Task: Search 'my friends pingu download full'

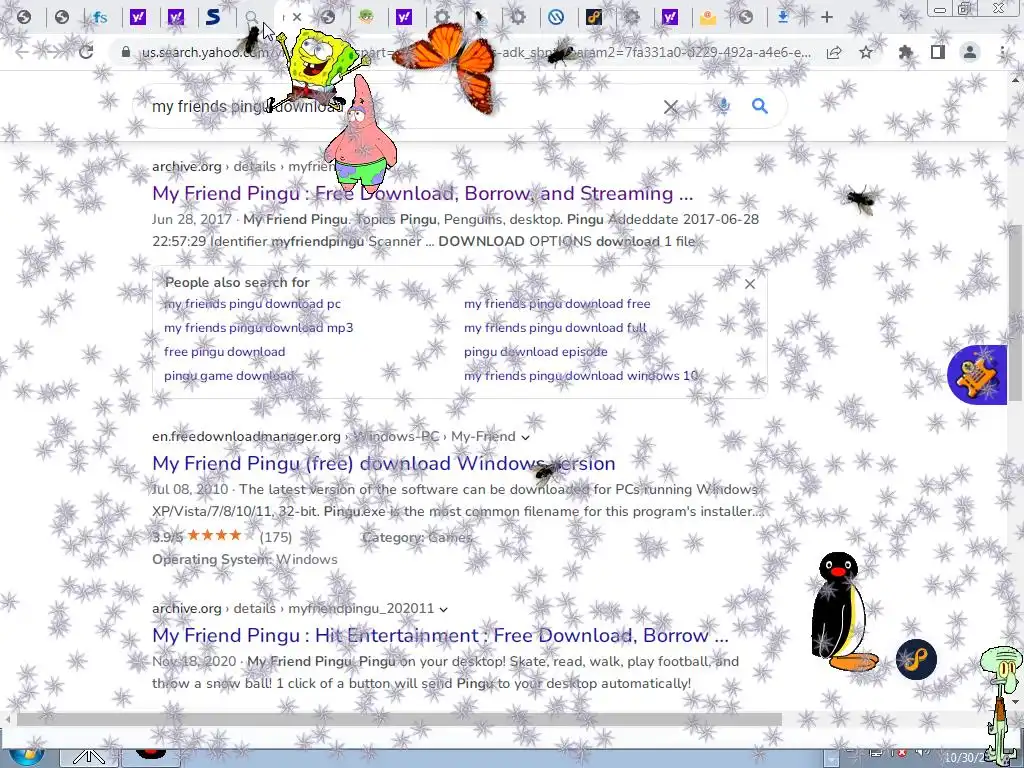Action: pyautogui.click(x=555, y=328)
